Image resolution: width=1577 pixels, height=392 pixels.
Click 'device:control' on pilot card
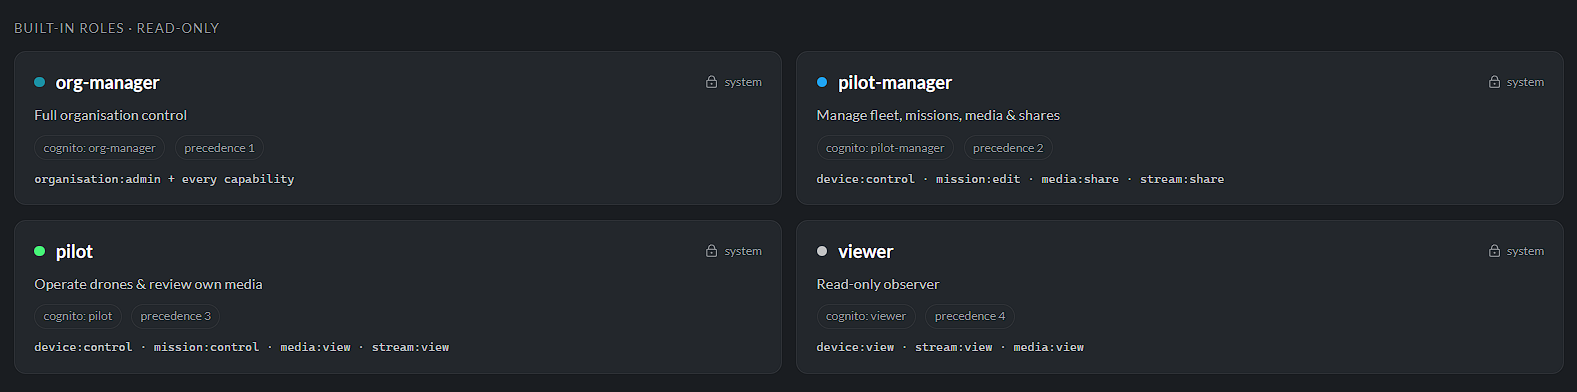[83, 347]
